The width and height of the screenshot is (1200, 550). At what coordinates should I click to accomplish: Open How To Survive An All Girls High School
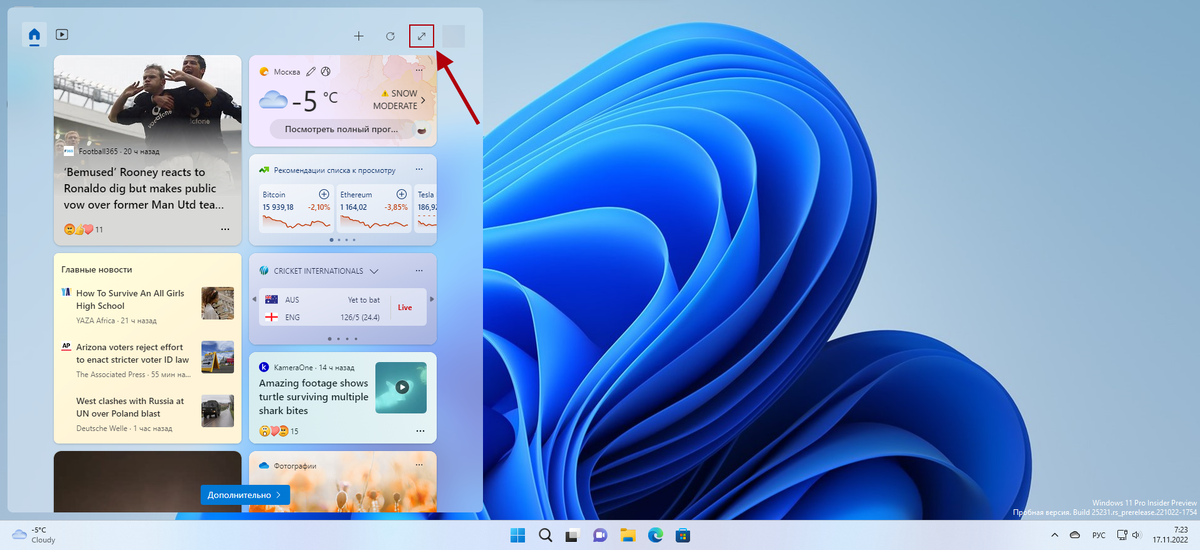[130, 299]
